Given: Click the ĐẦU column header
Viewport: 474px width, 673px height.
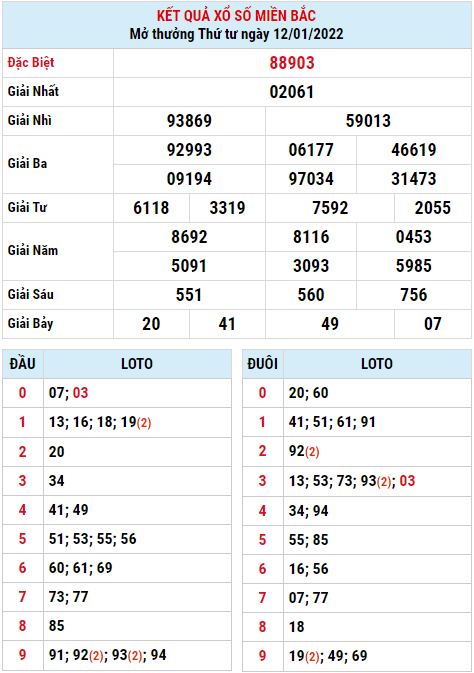Looking at the screenshot, I should [22, 364].
